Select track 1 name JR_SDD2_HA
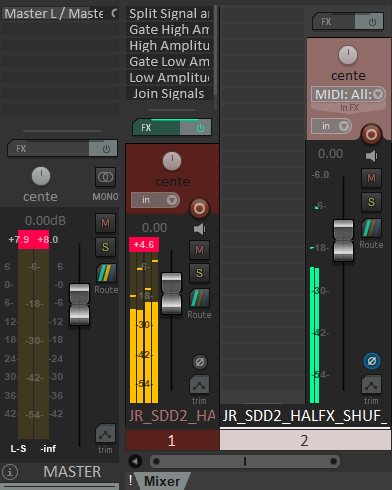This screenshot has width=392, height=490. [172, 416]
